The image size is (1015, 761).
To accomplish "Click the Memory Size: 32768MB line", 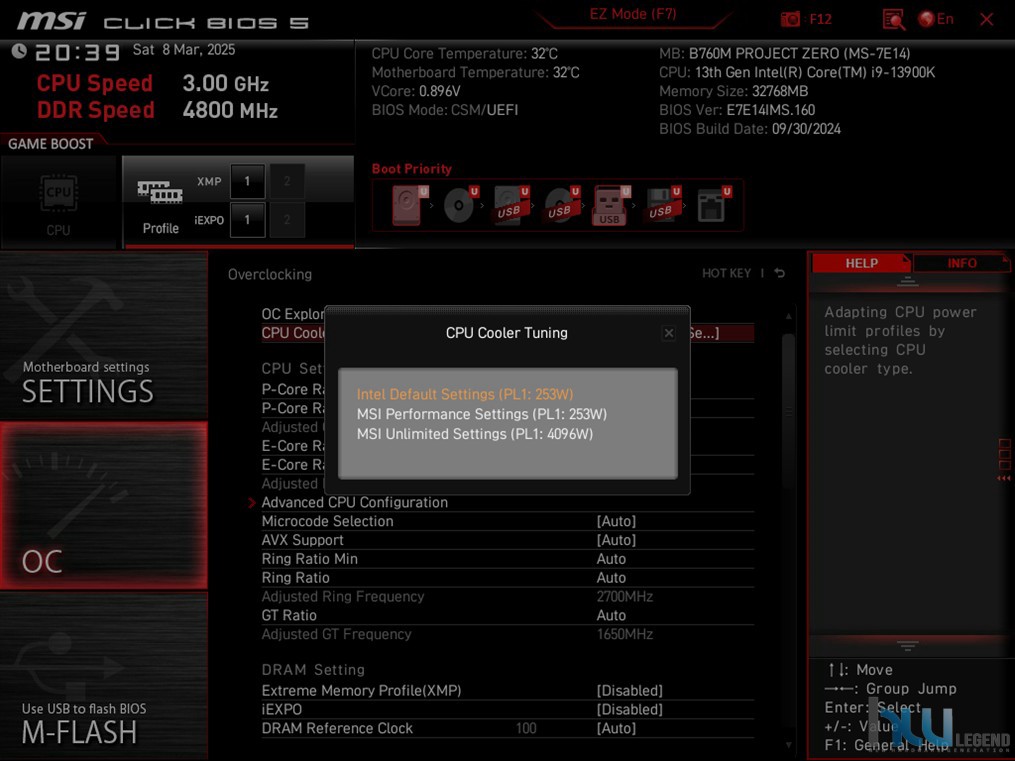I will [733, 91].
